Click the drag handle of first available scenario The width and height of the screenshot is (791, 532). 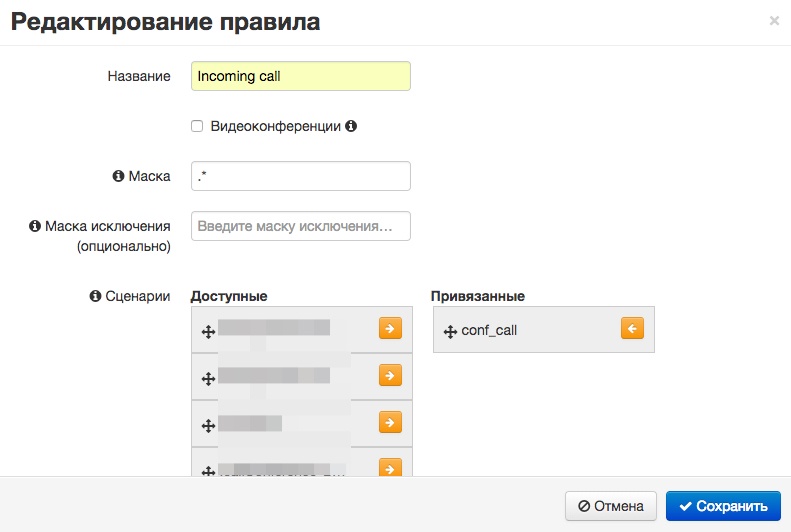click(x=208, y=332)
